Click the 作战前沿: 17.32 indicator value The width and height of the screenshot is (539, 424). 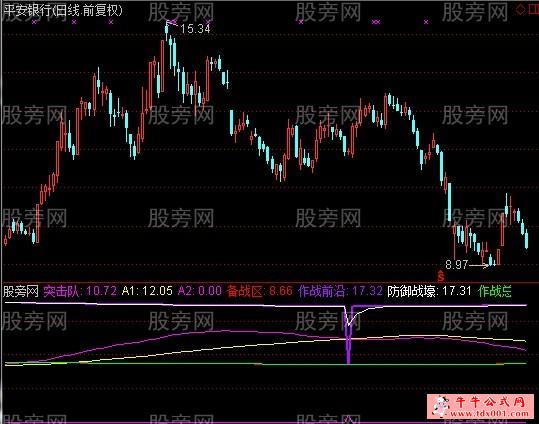[x=340, y=291]
